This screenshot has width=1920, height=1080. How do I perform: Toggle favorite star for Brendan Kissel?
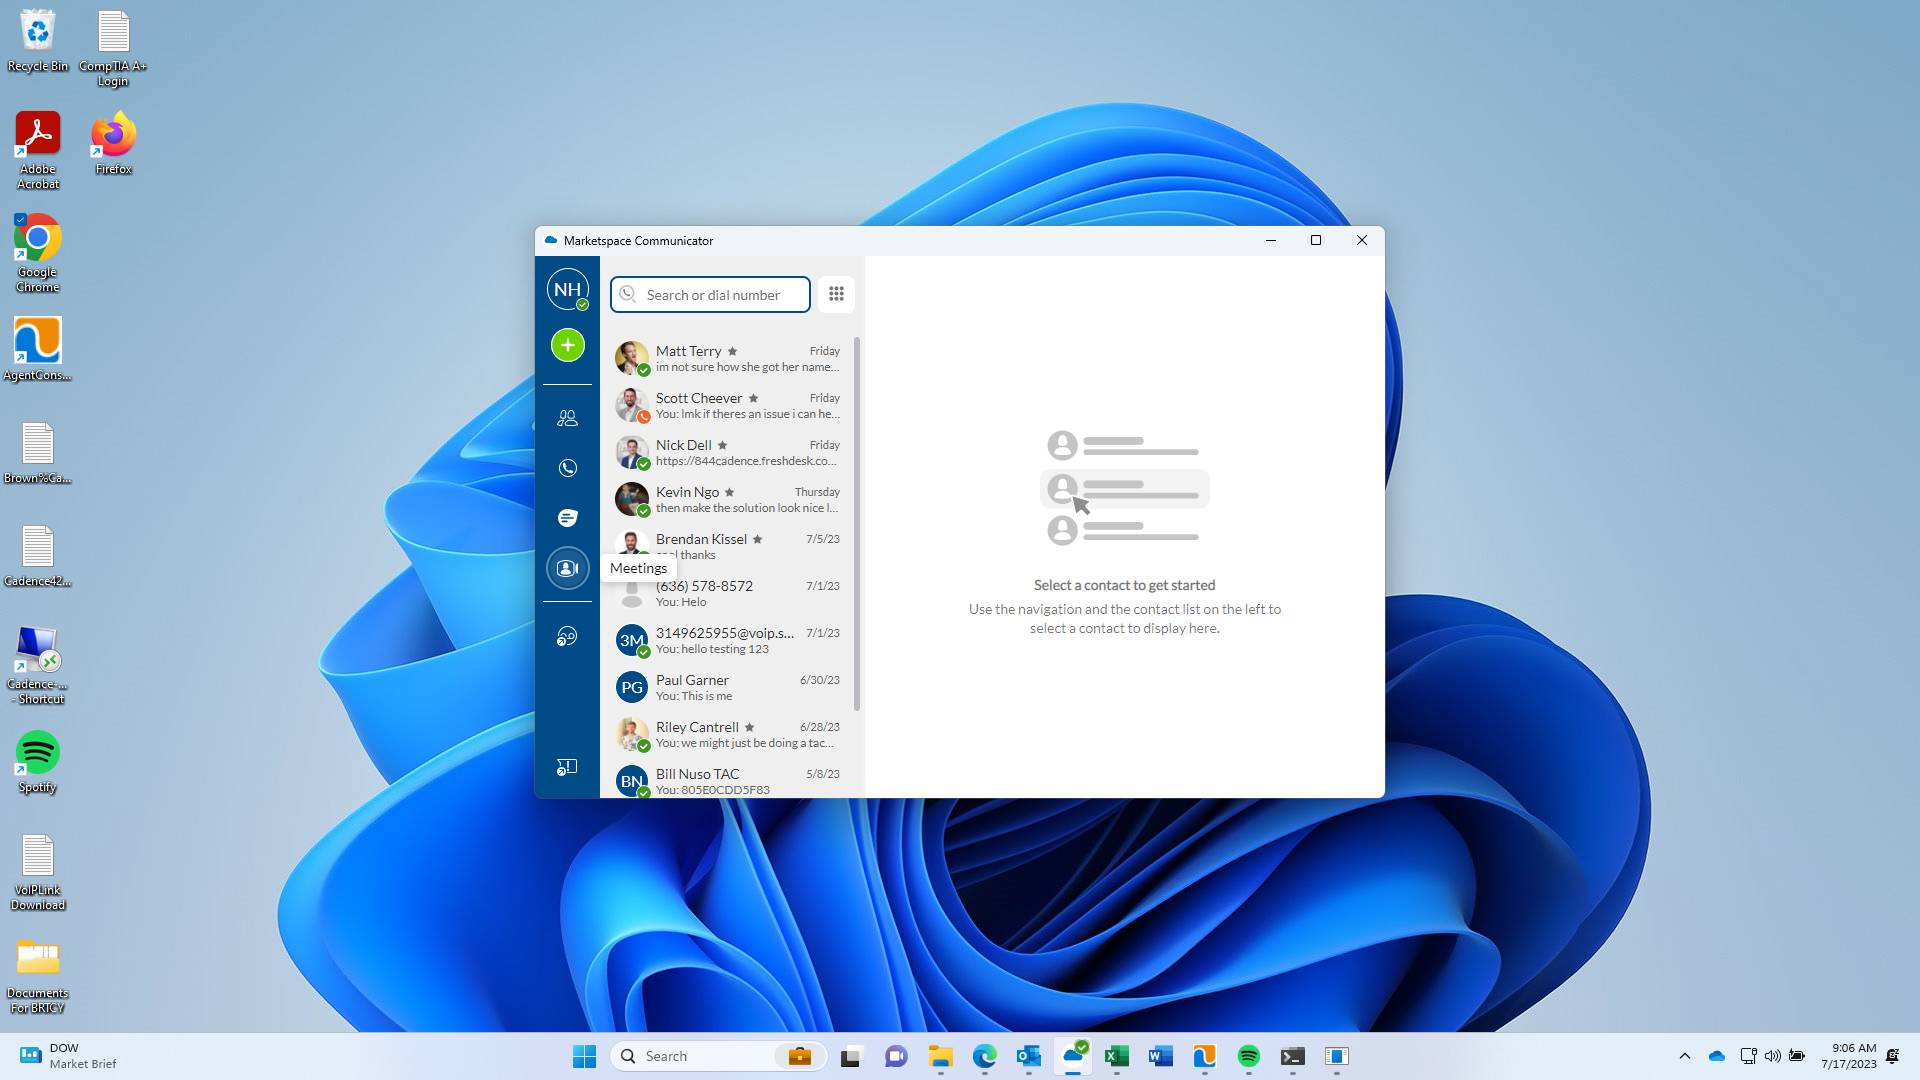pos(757,539)
